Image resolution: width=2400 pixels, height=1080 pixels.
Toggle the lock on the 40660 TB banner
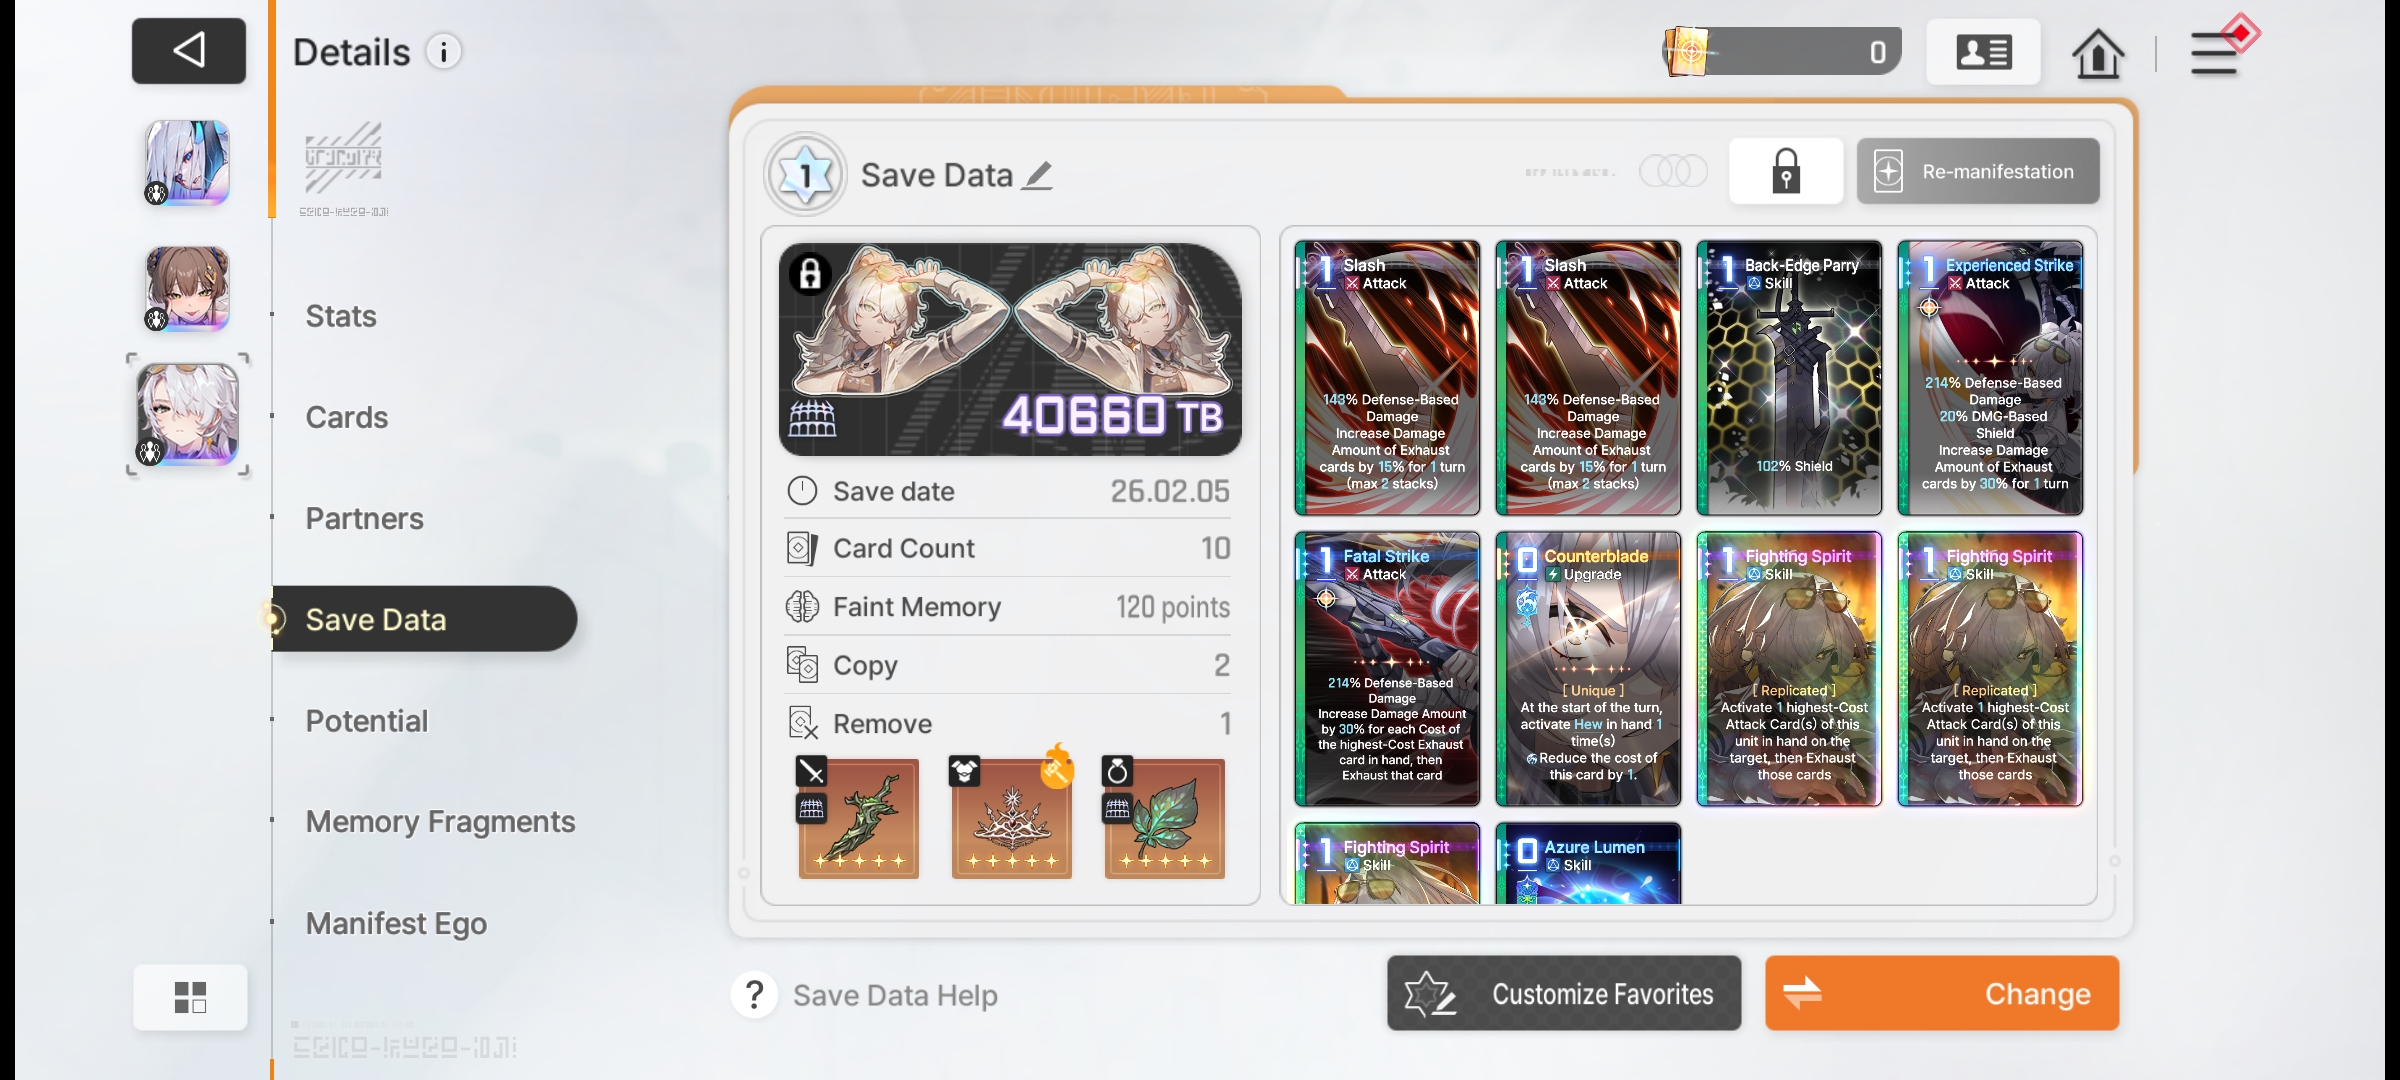point(810,273)
